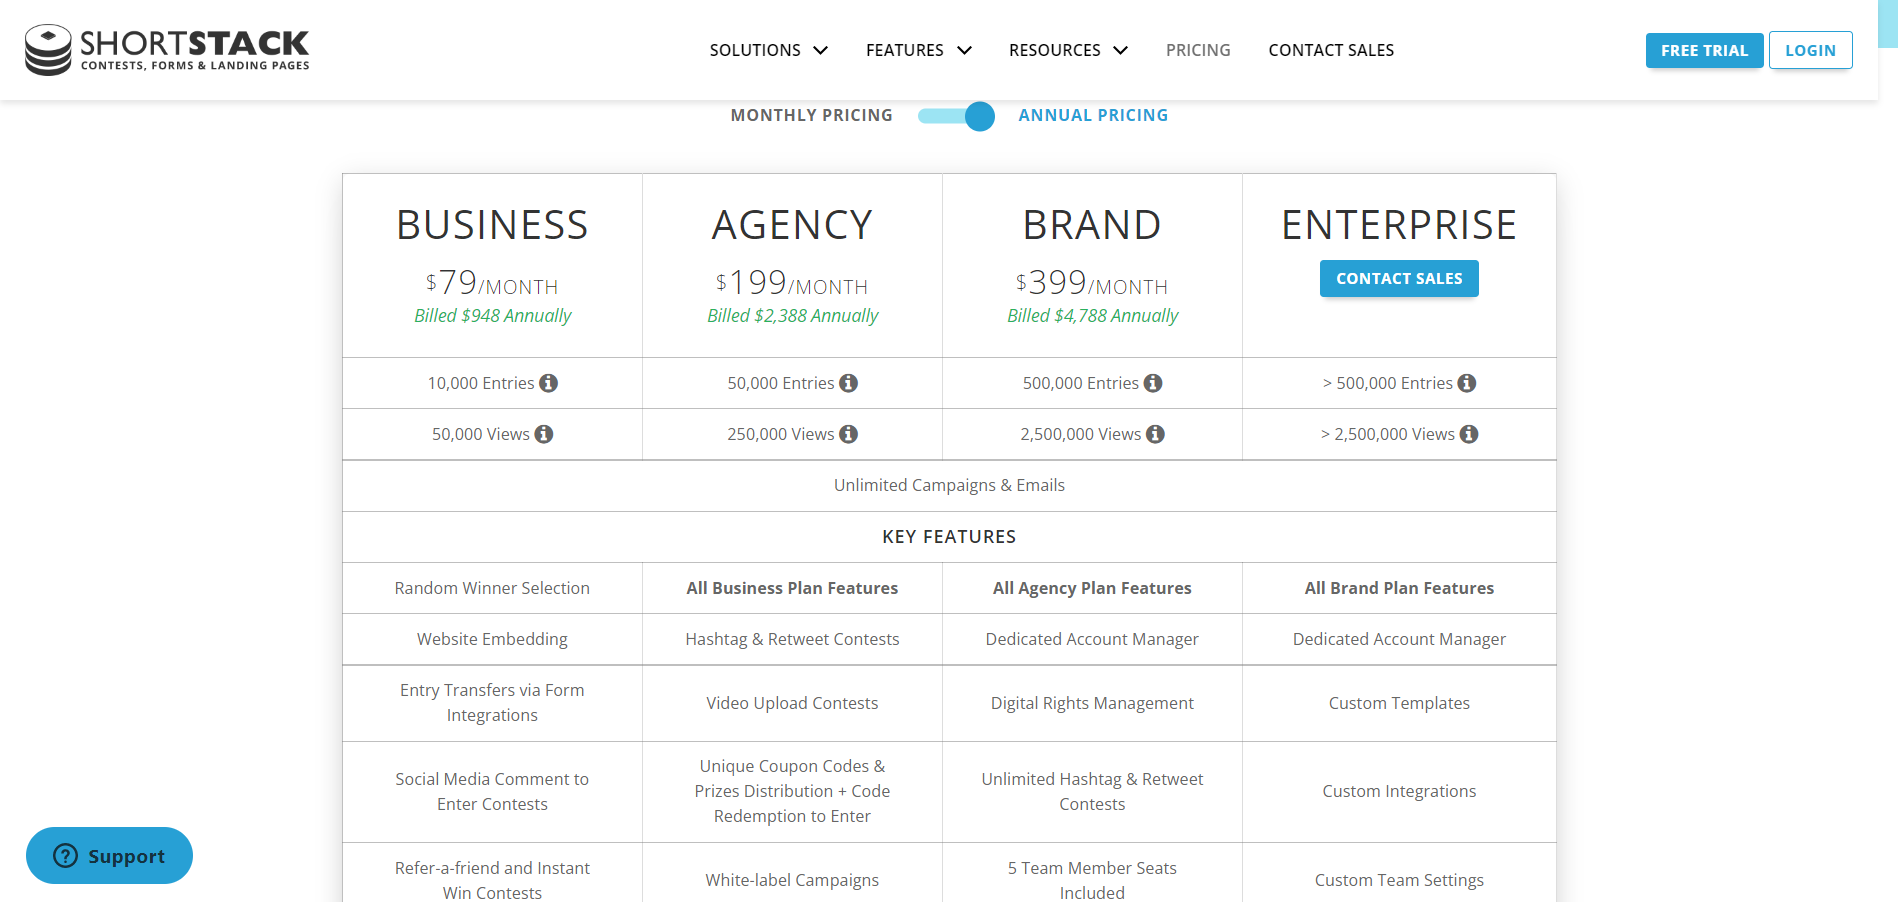
Task: Open Contact Sales in navigation bar
Action: (1331, 50)
